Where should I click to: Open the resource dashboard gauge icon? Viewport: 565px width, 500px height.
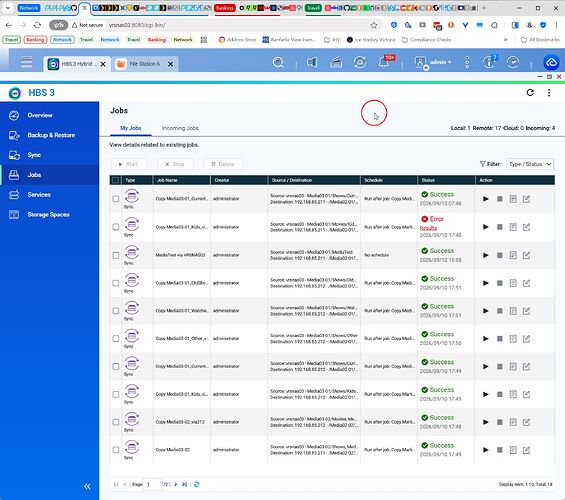(513, 62)
